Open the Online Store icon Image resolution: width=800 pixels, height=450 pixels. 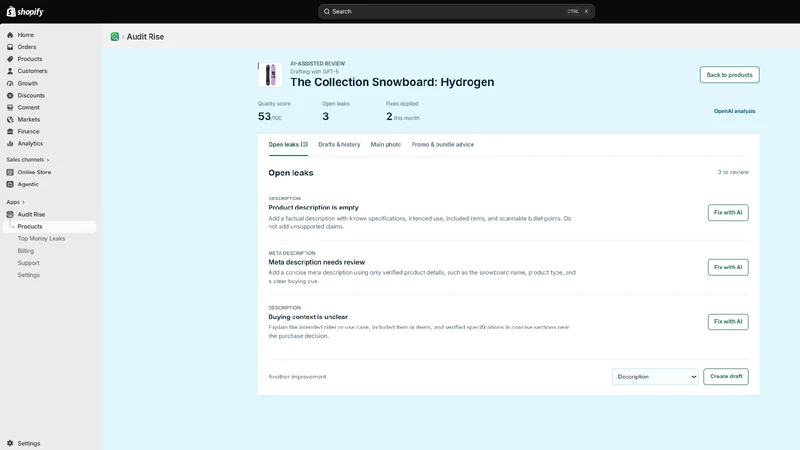10,172
